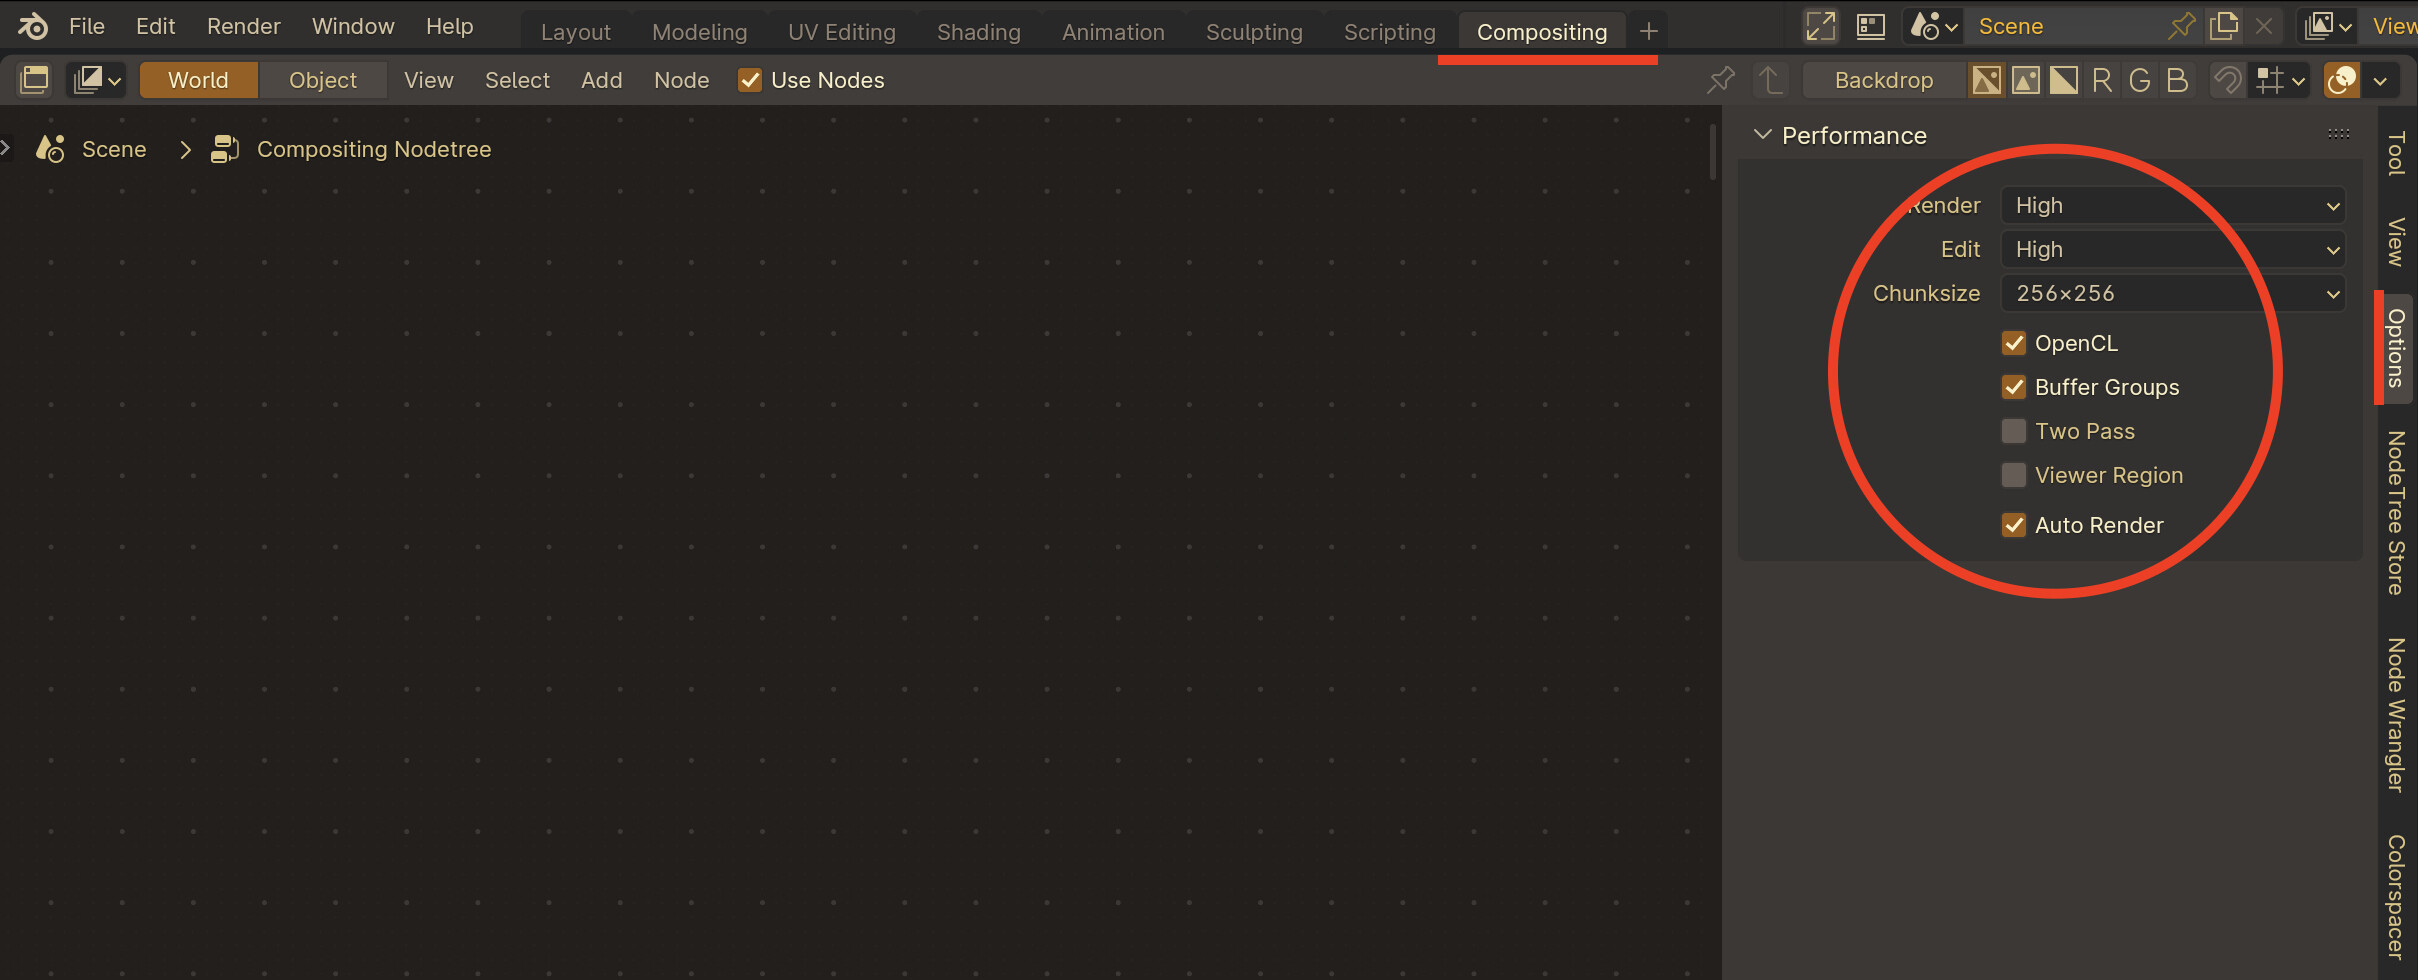Image resolution: width=2418 pixels, height=980 pixels.
Task: Toggle the snap magnet icon
Action: point(2227,80)
